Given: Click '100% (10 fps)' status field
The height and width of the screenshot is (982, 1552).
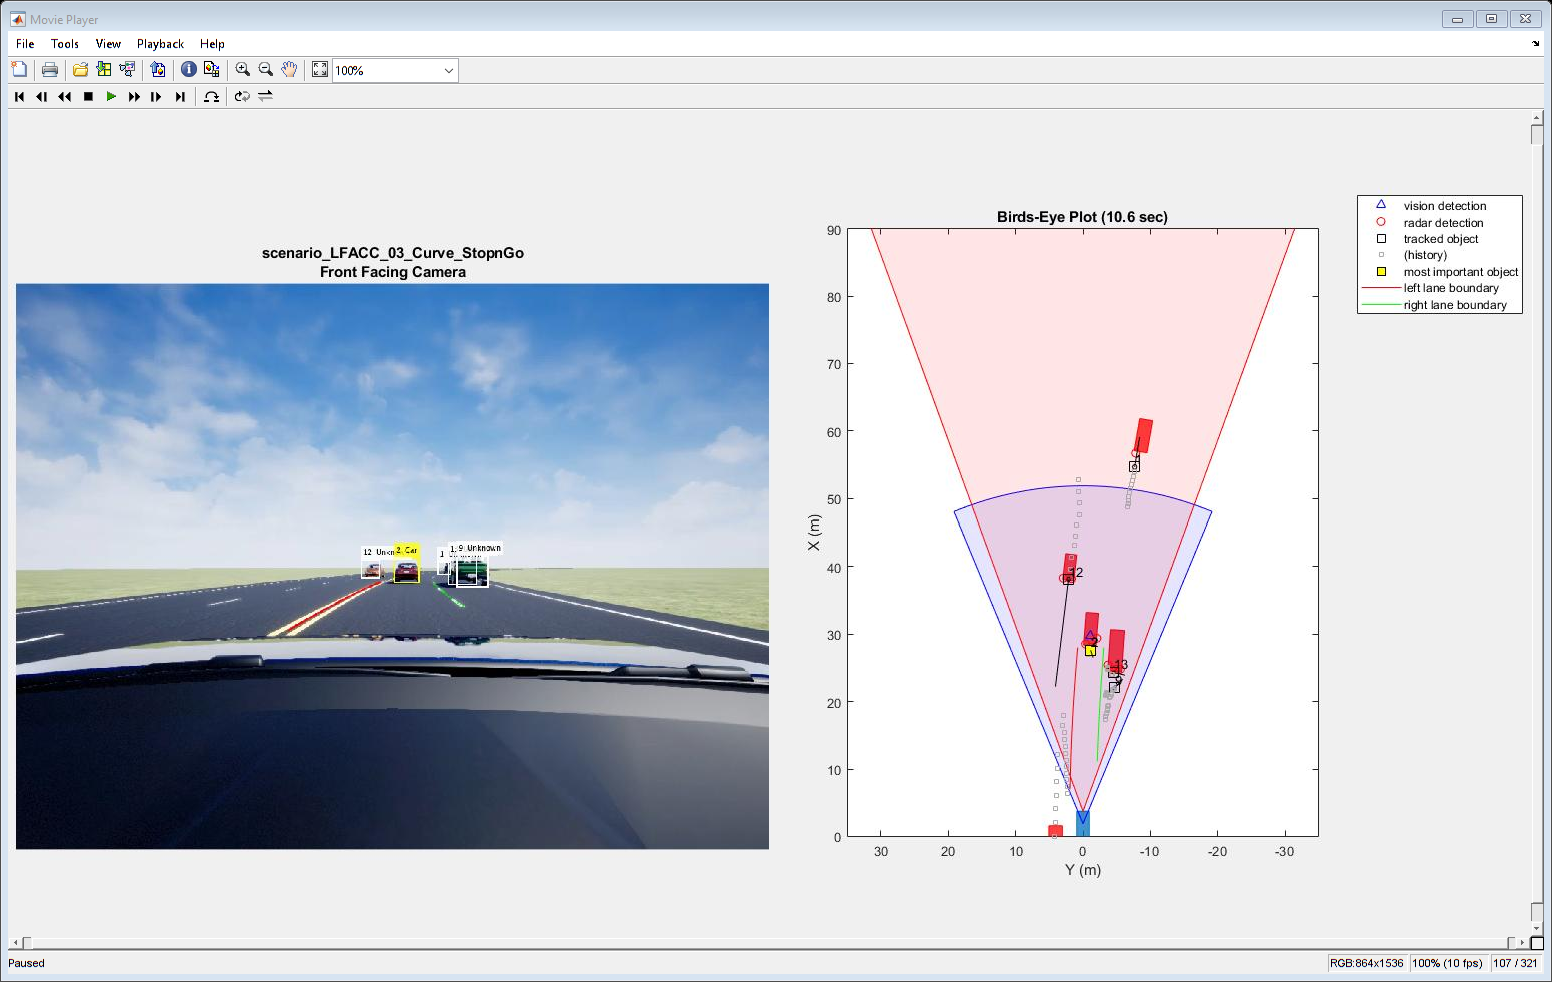Looking at the screenshot, I should point(1447,963).
